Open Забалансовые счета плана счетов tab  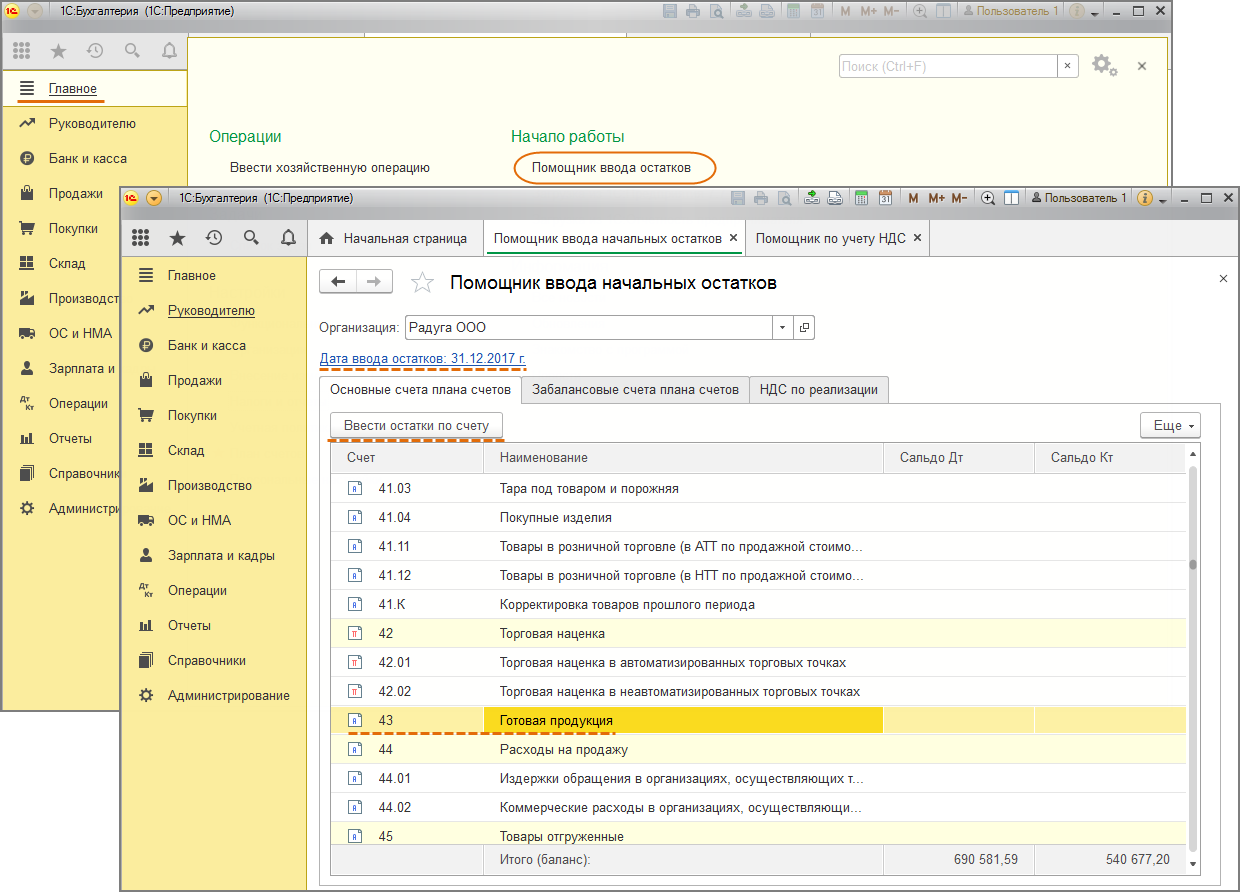pyautogui.click(x=635, y=390)
